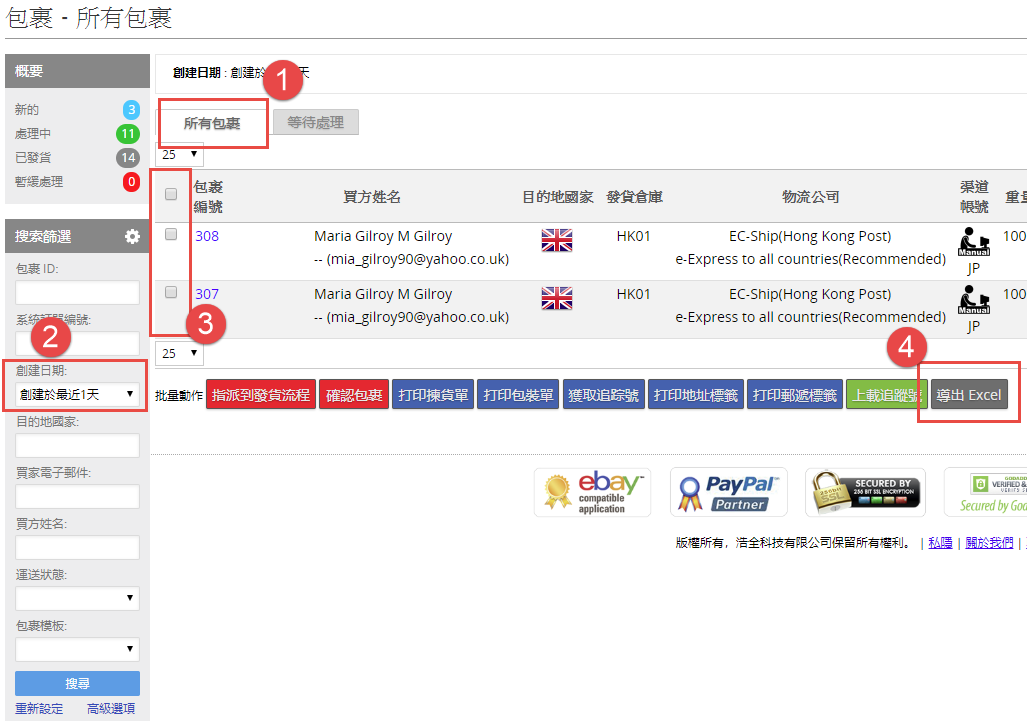Click the 重新設定 link

coord(39,709)
